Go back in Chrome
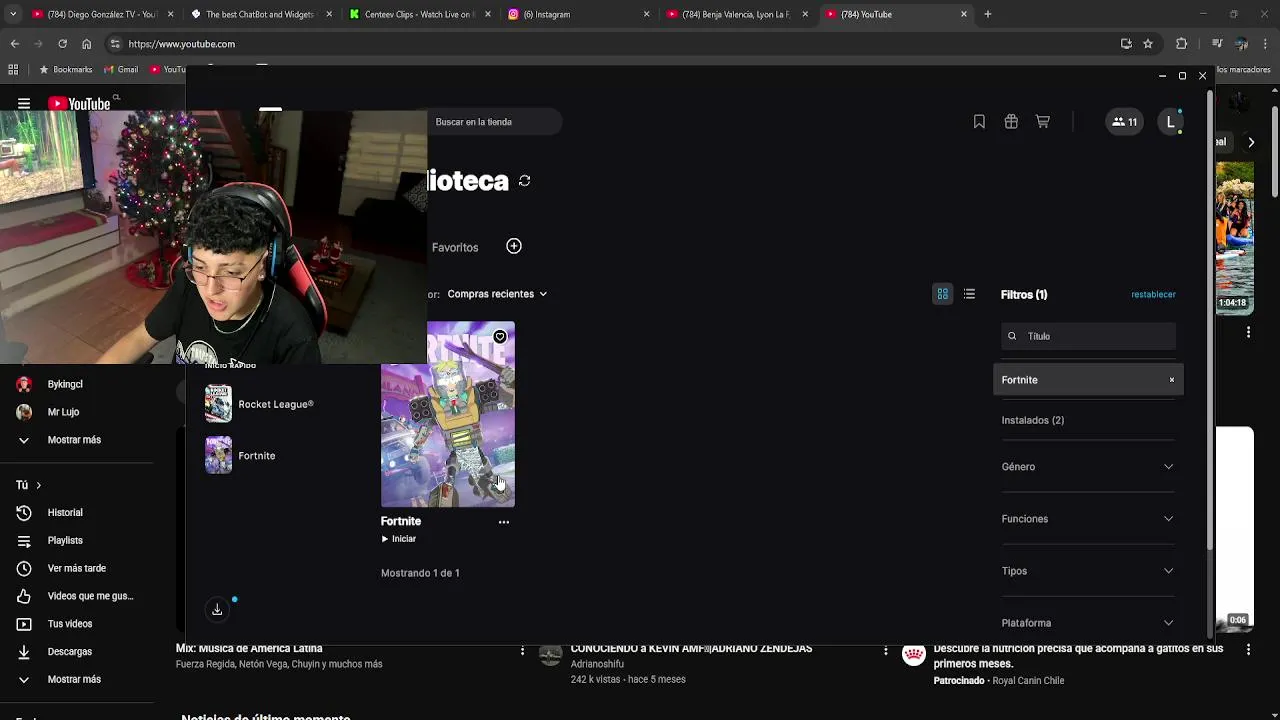This screenshot has height=720, width=1280. [14, 44]
